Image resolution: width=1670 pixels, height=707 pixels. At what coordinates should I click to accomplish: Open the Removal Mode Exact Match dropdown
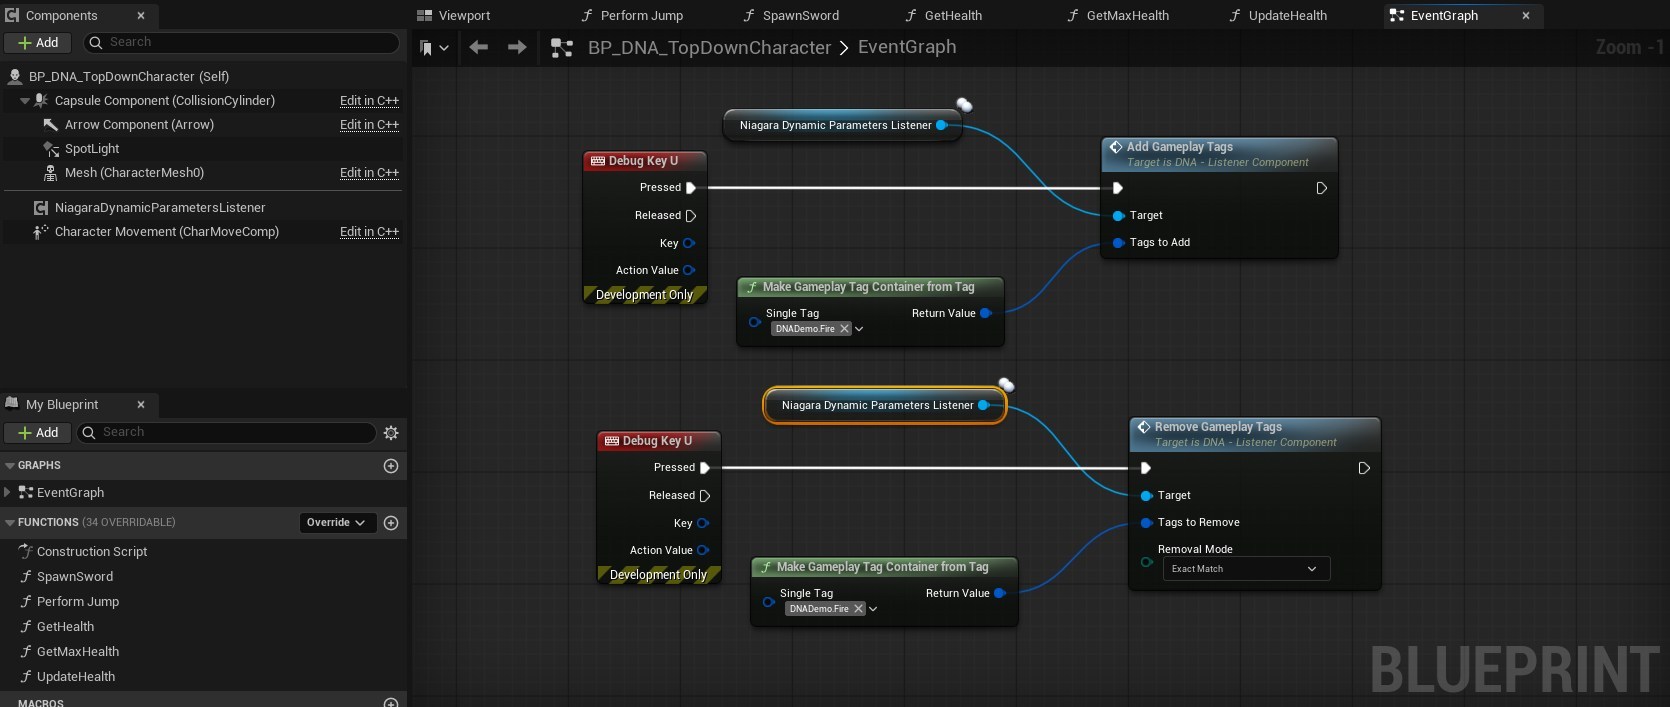click(1245, 569)
